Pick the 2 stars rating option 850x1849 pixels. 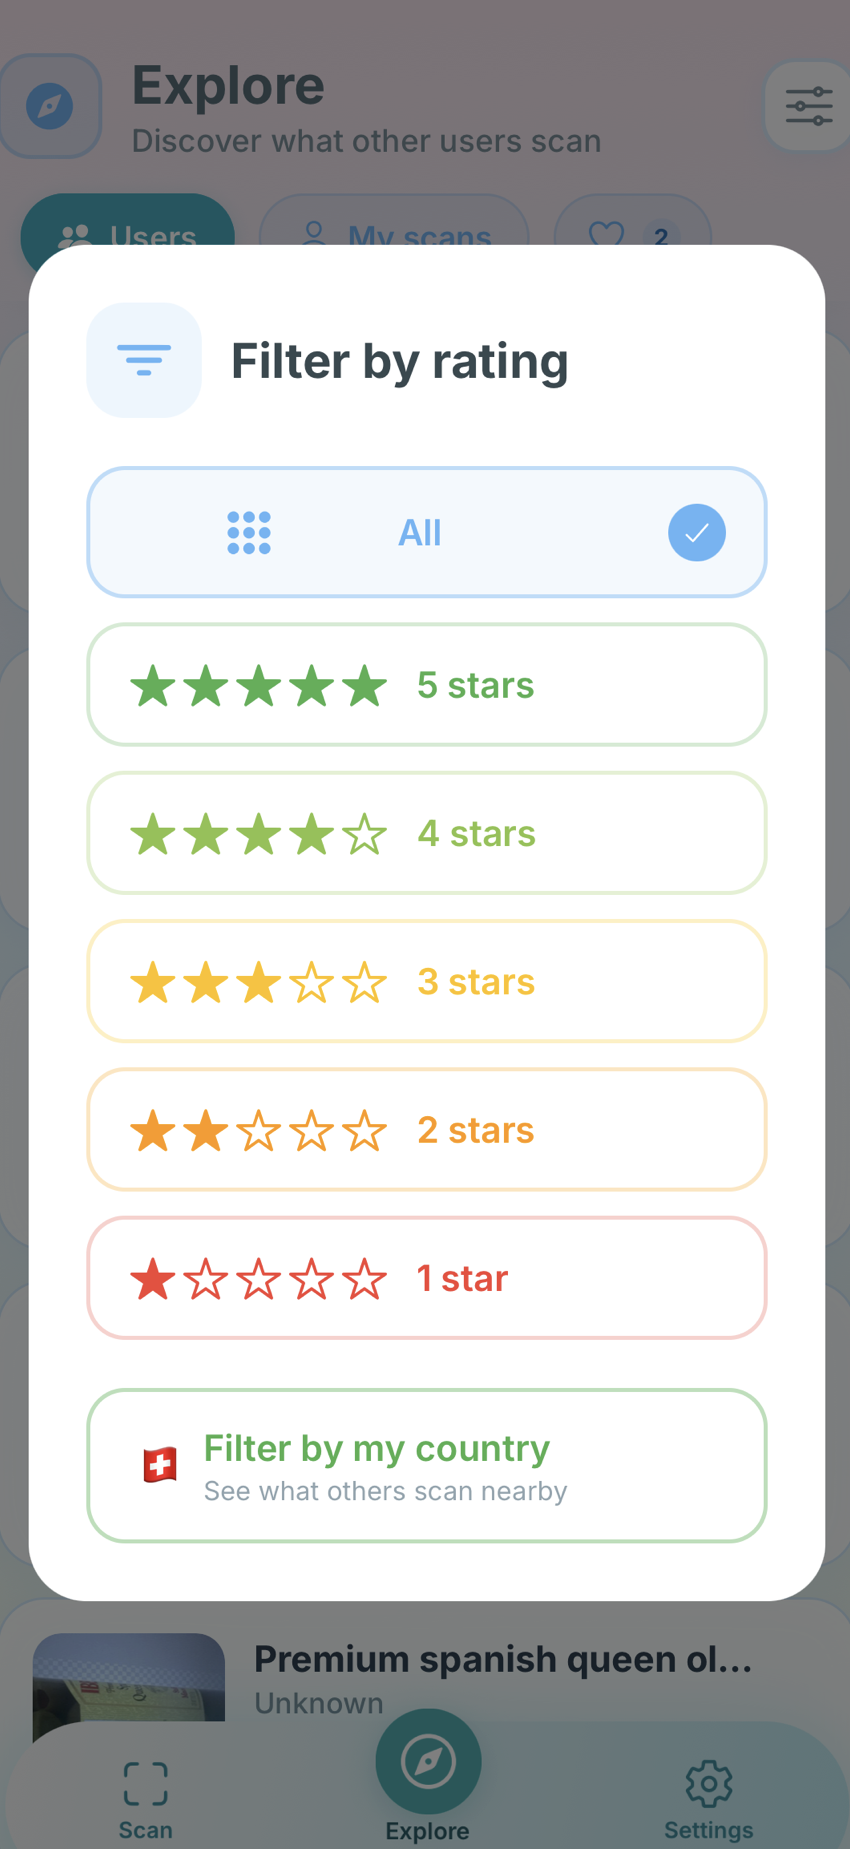click(x=426, y=1129)
